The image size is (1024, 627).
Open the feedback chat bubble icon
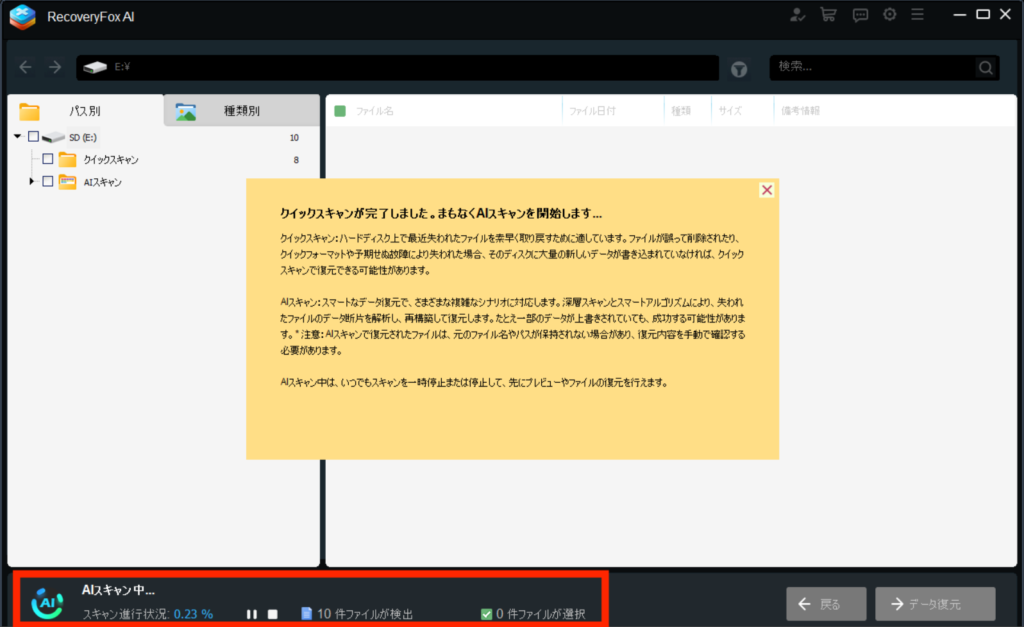tap(859, 14)
